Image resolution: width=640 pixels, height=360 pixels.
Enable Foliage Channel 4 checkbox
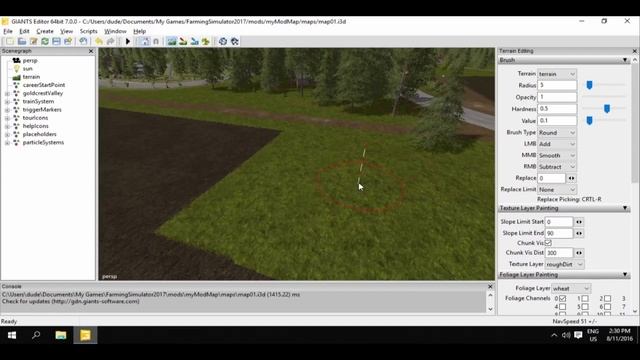562,307
